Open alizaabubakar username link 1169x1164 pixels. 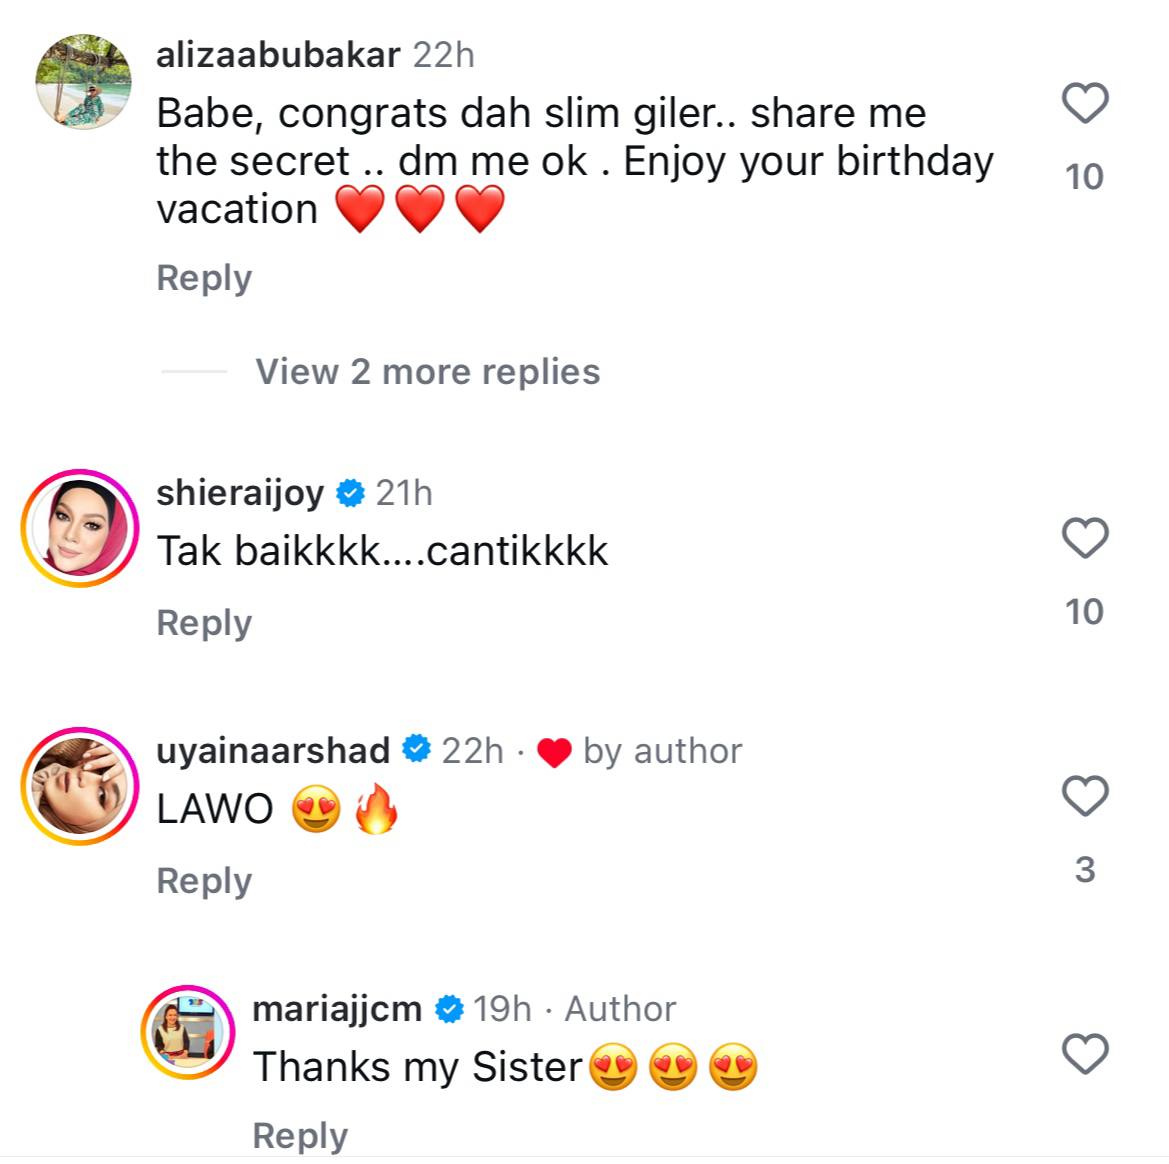coord(278,55)
